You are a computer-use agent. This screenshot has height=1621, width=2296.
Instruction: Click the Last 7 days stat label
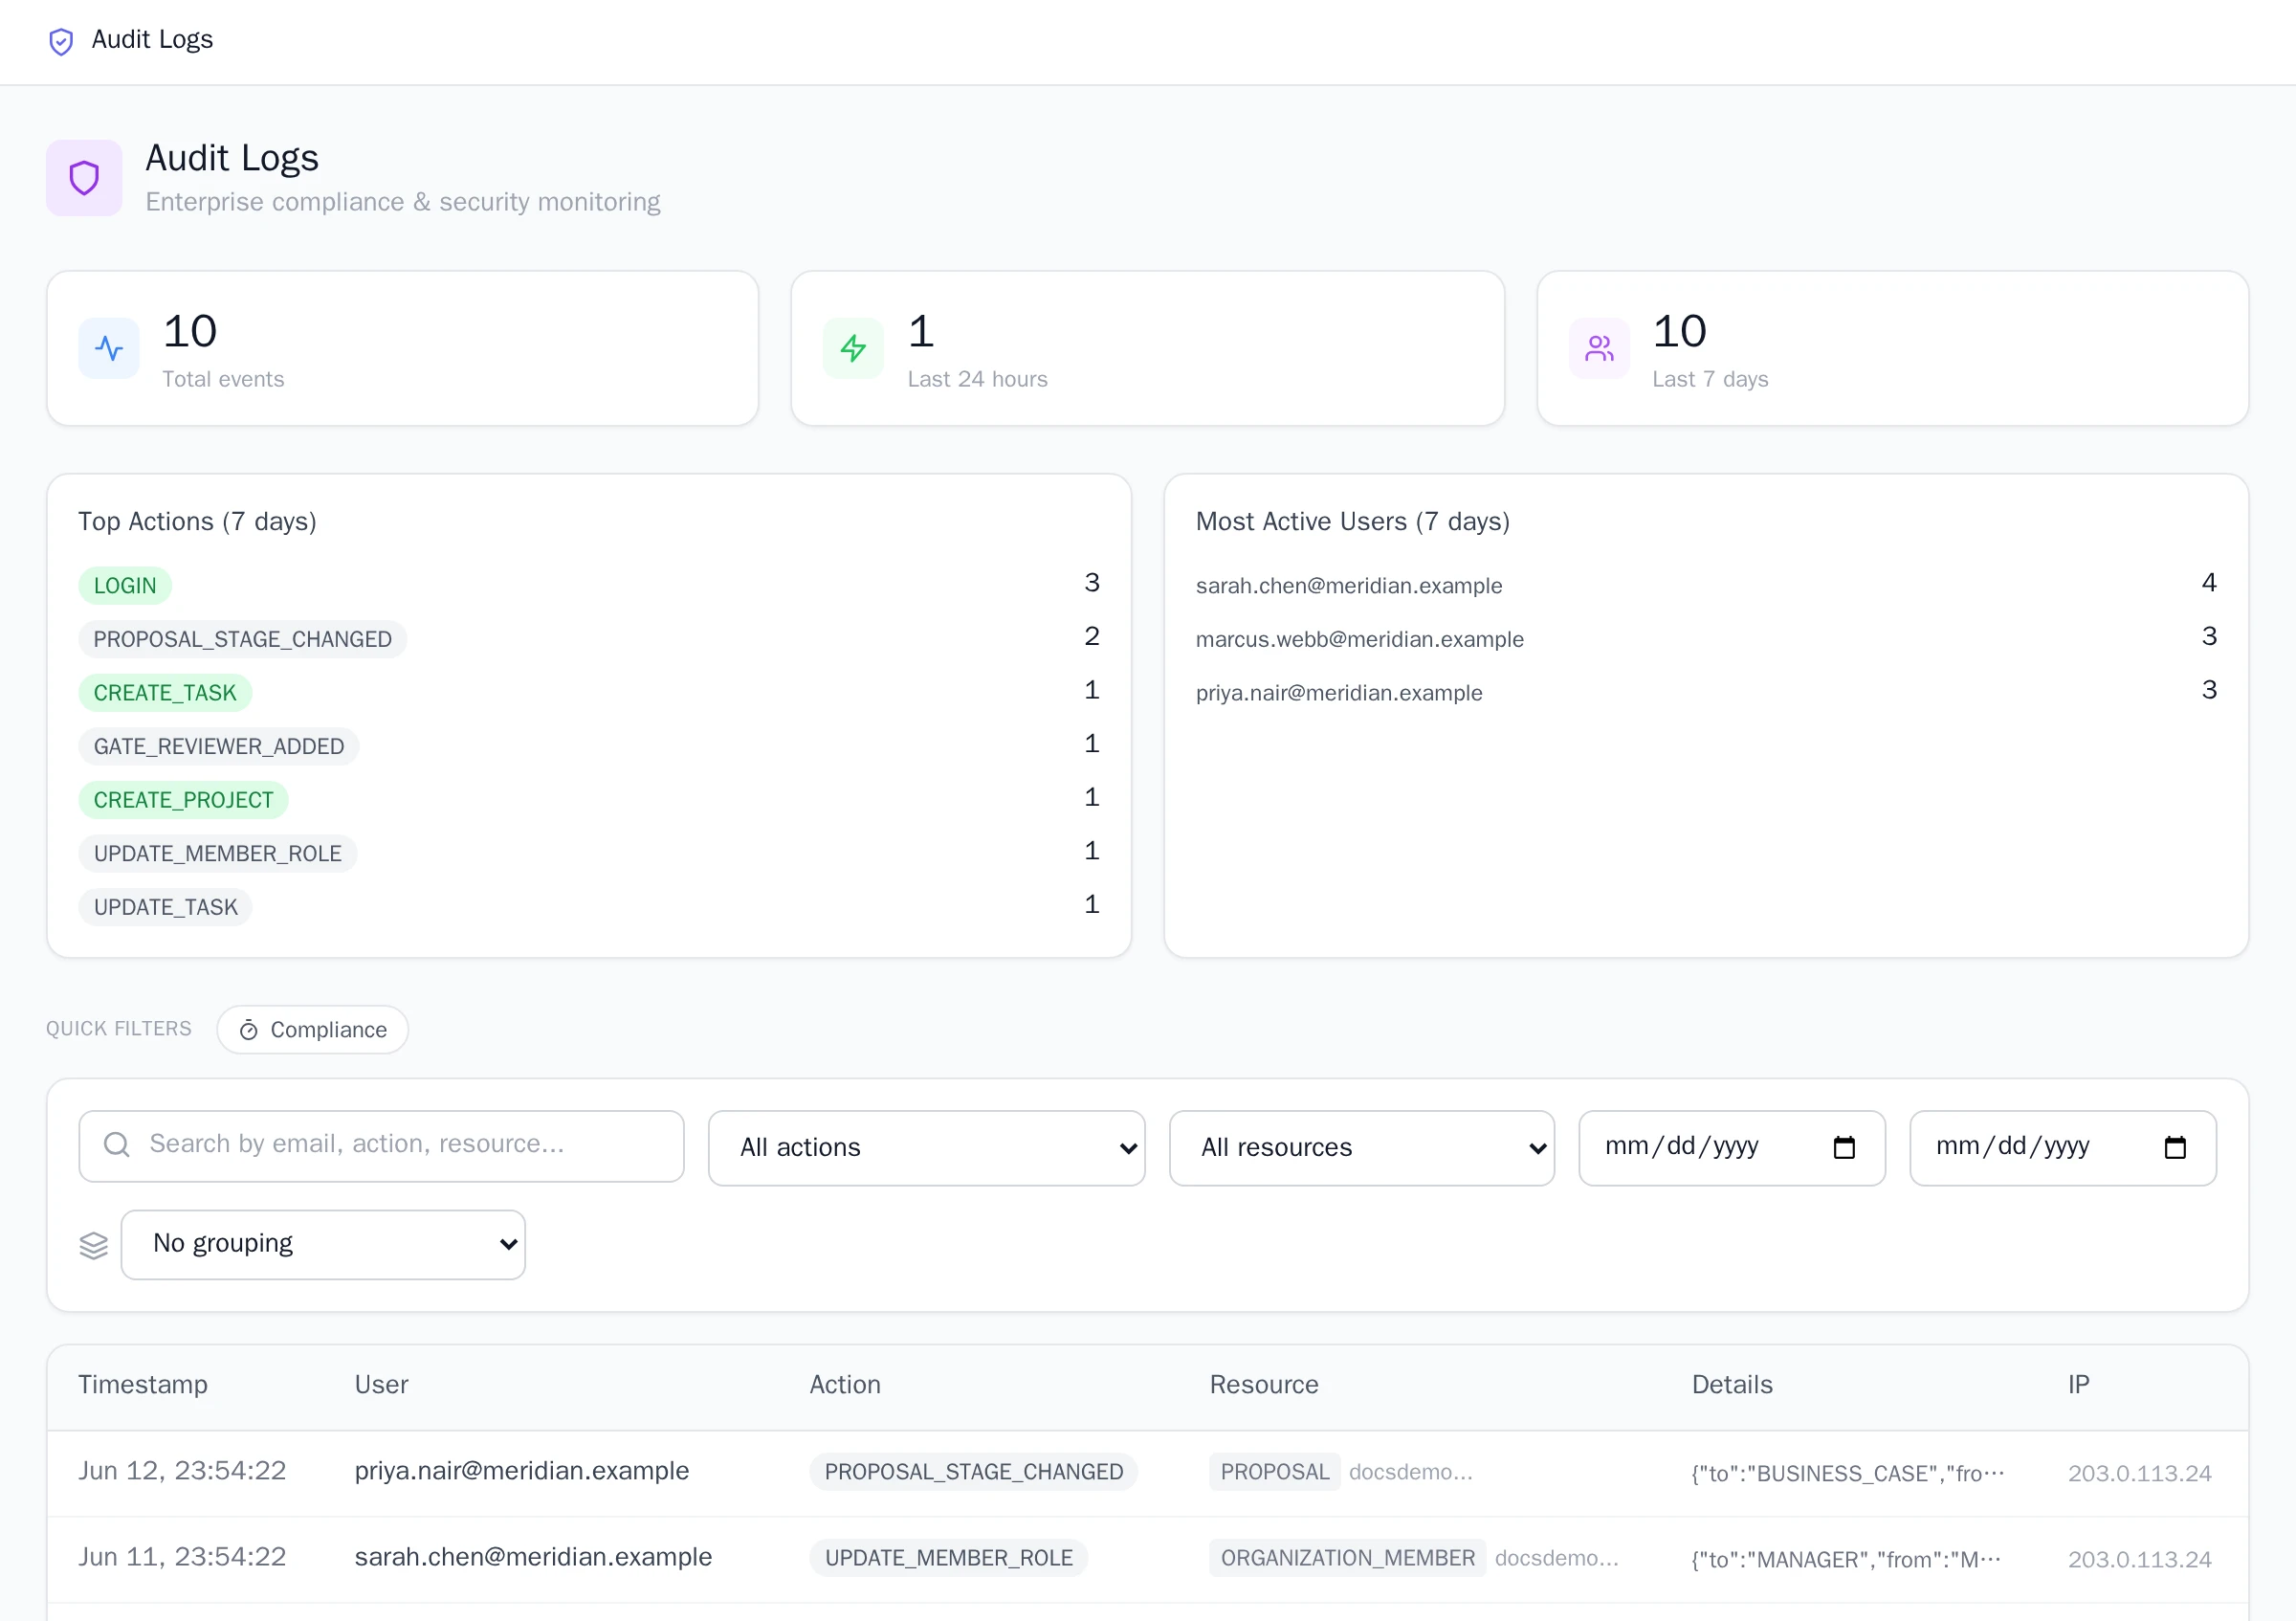[x=1710, y=379]
